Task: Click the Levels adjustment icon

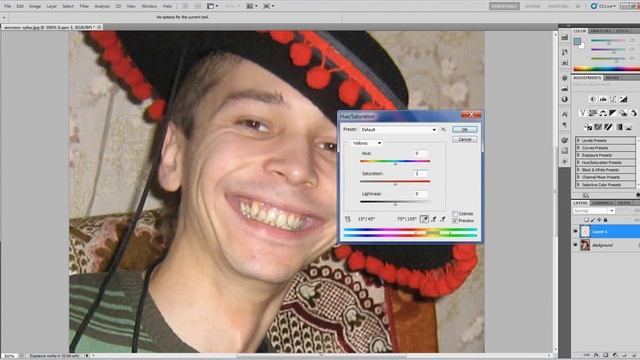Action: [603, 99]
